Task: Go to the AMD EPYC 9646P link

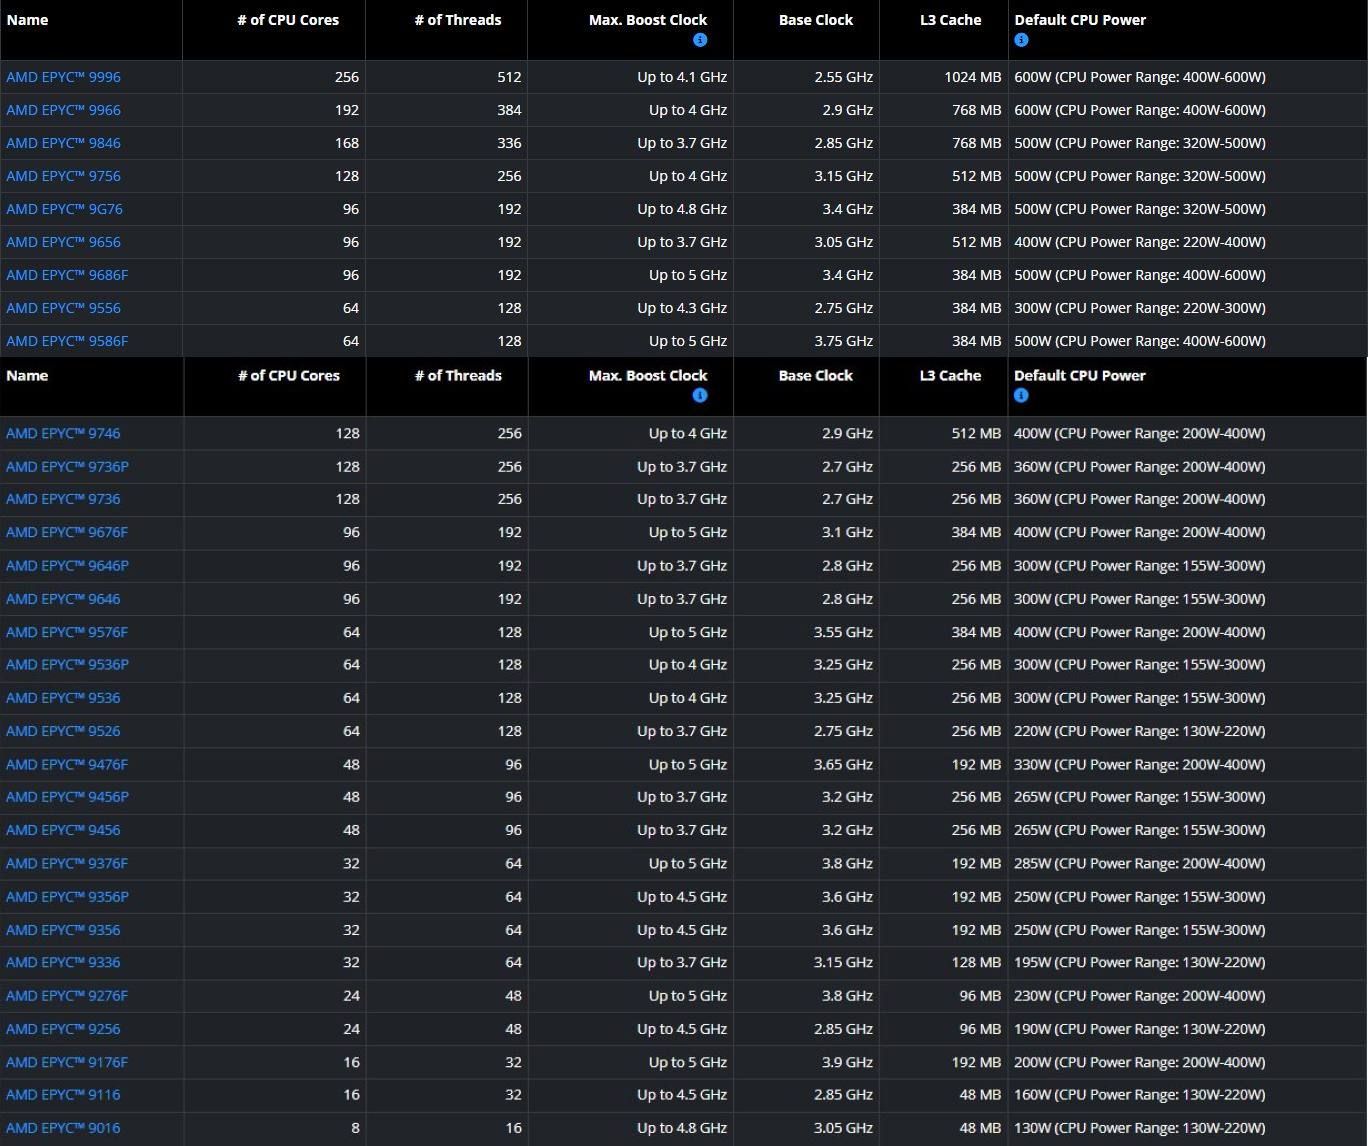Action: (x=67, y=565)
